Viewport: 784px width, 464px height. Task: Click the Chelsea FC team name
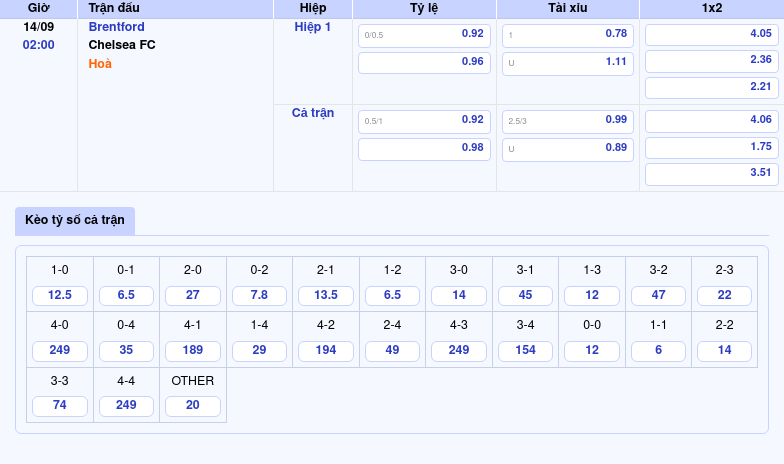pyautogui.click(x=122, y=45)
